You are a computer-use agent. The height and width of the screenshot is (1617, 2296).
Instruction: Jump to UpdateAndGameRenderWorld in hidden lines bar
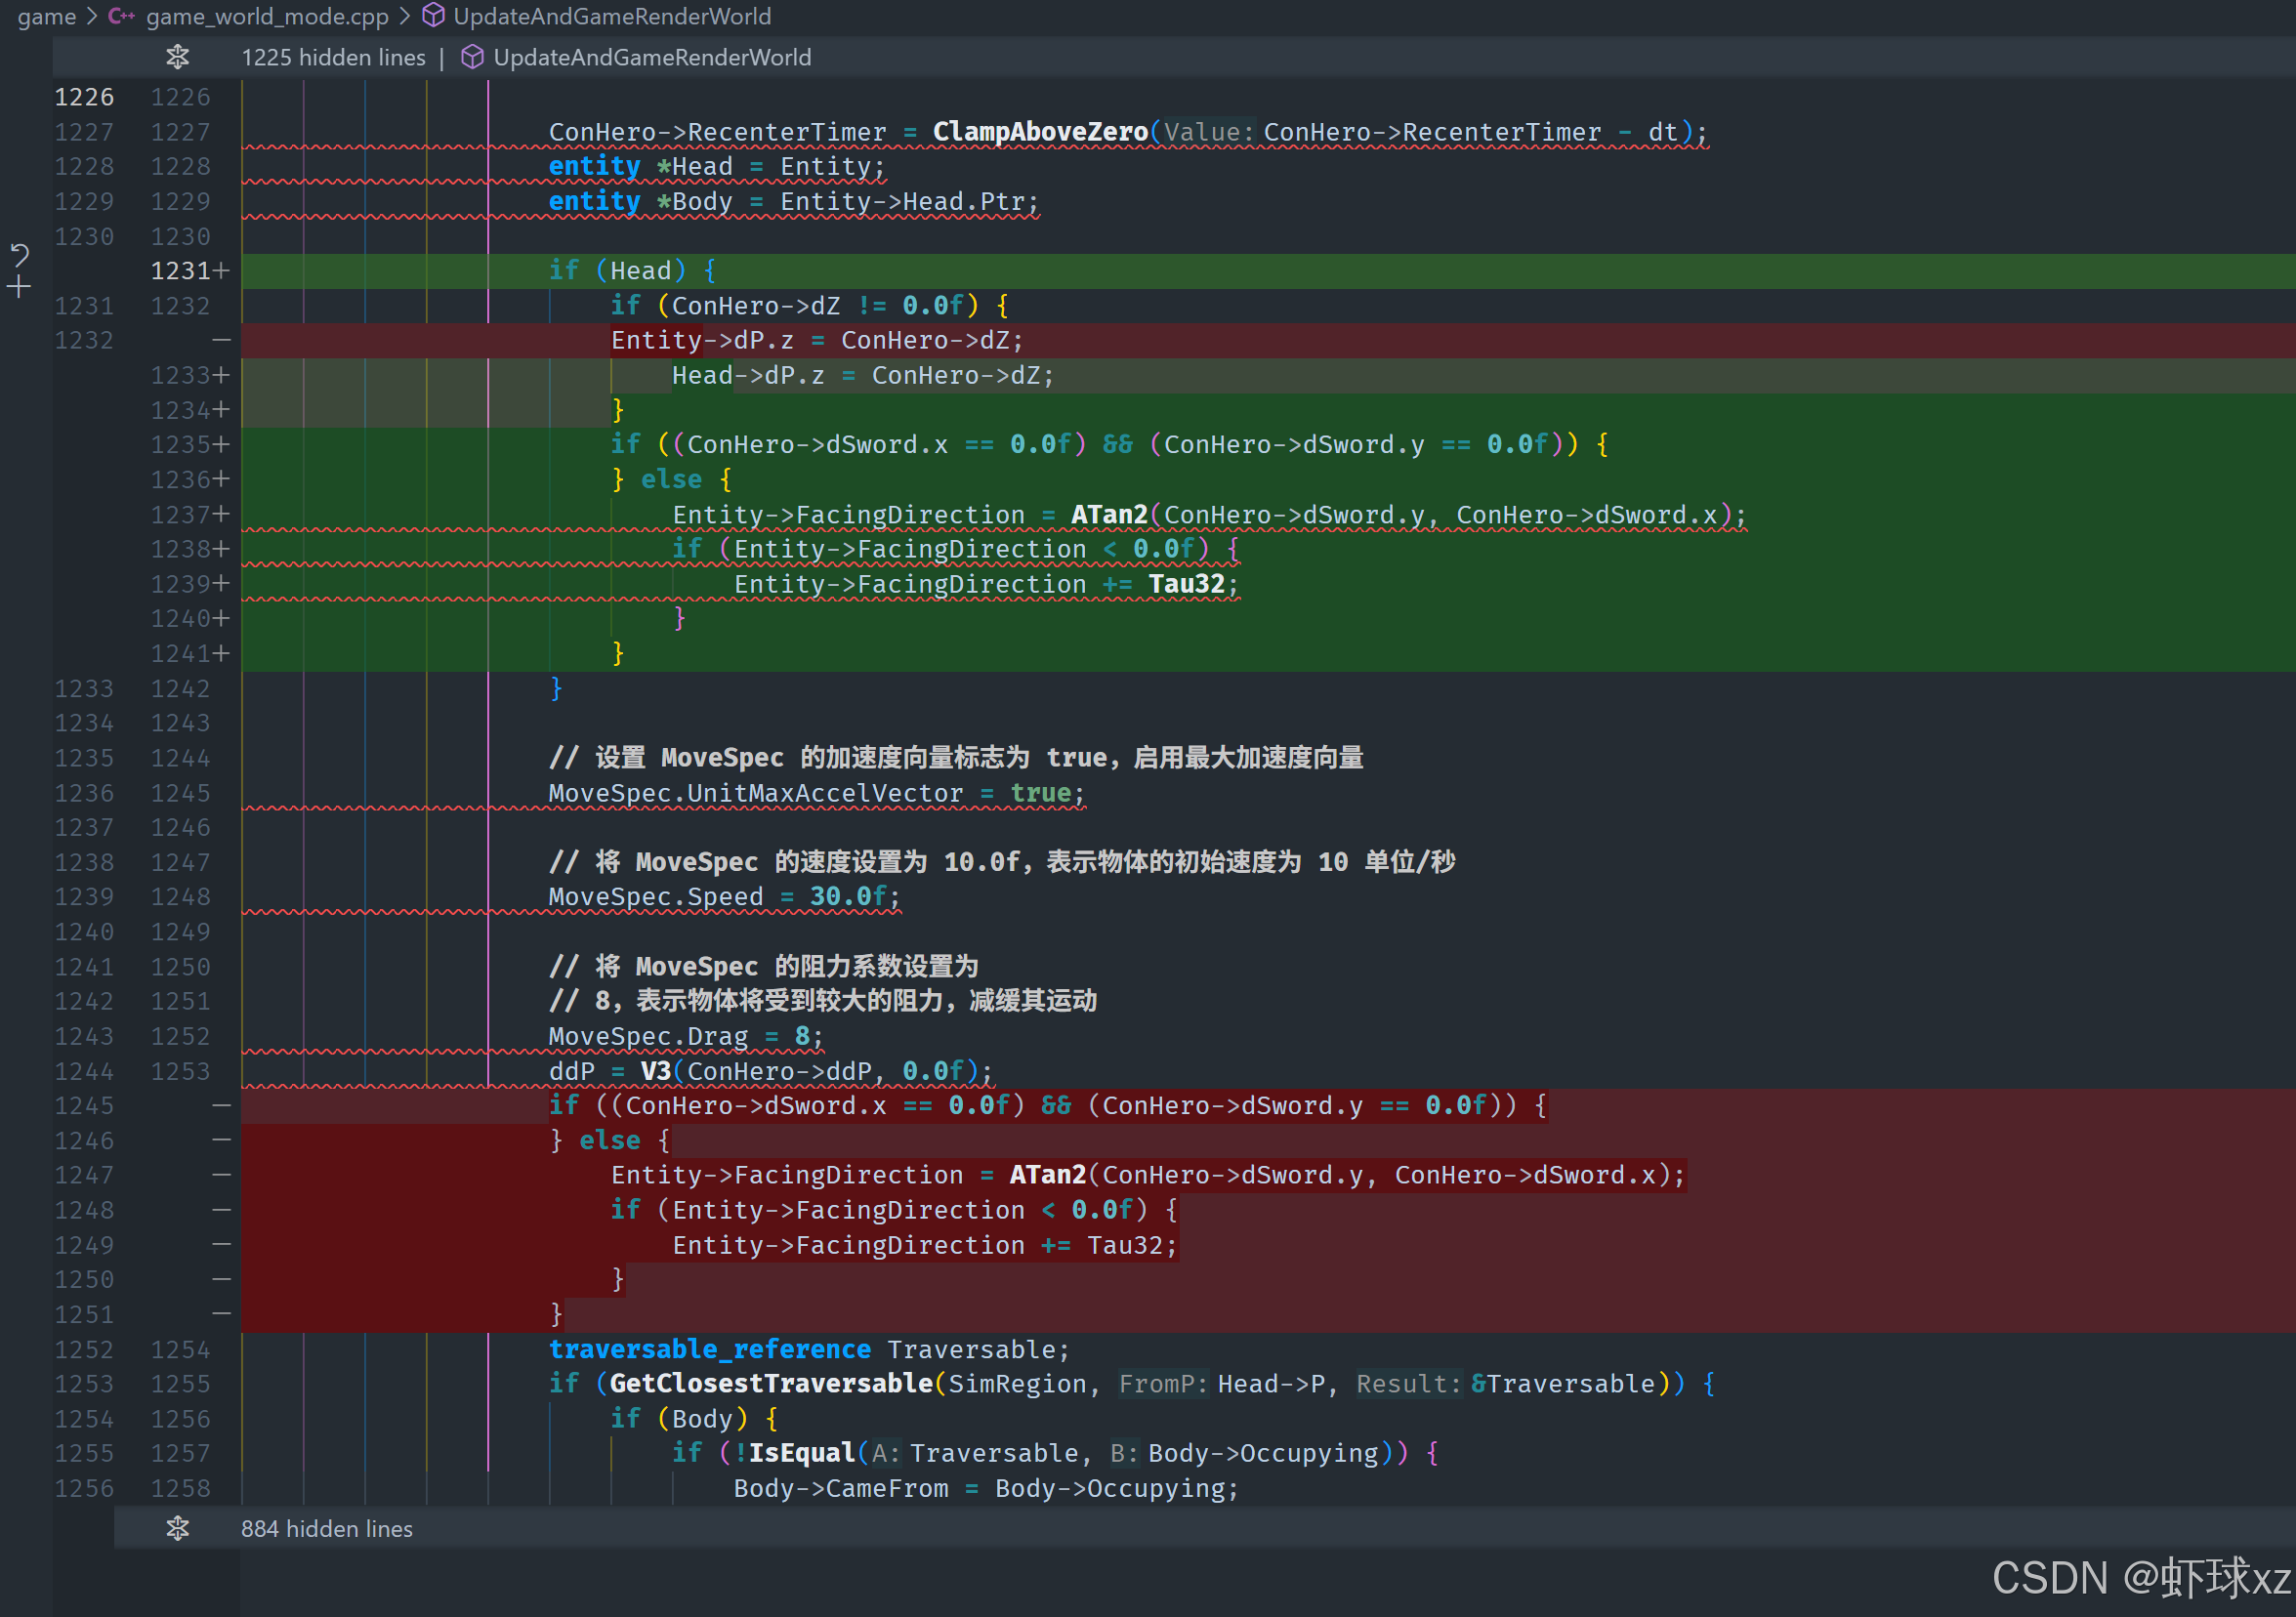652,57
